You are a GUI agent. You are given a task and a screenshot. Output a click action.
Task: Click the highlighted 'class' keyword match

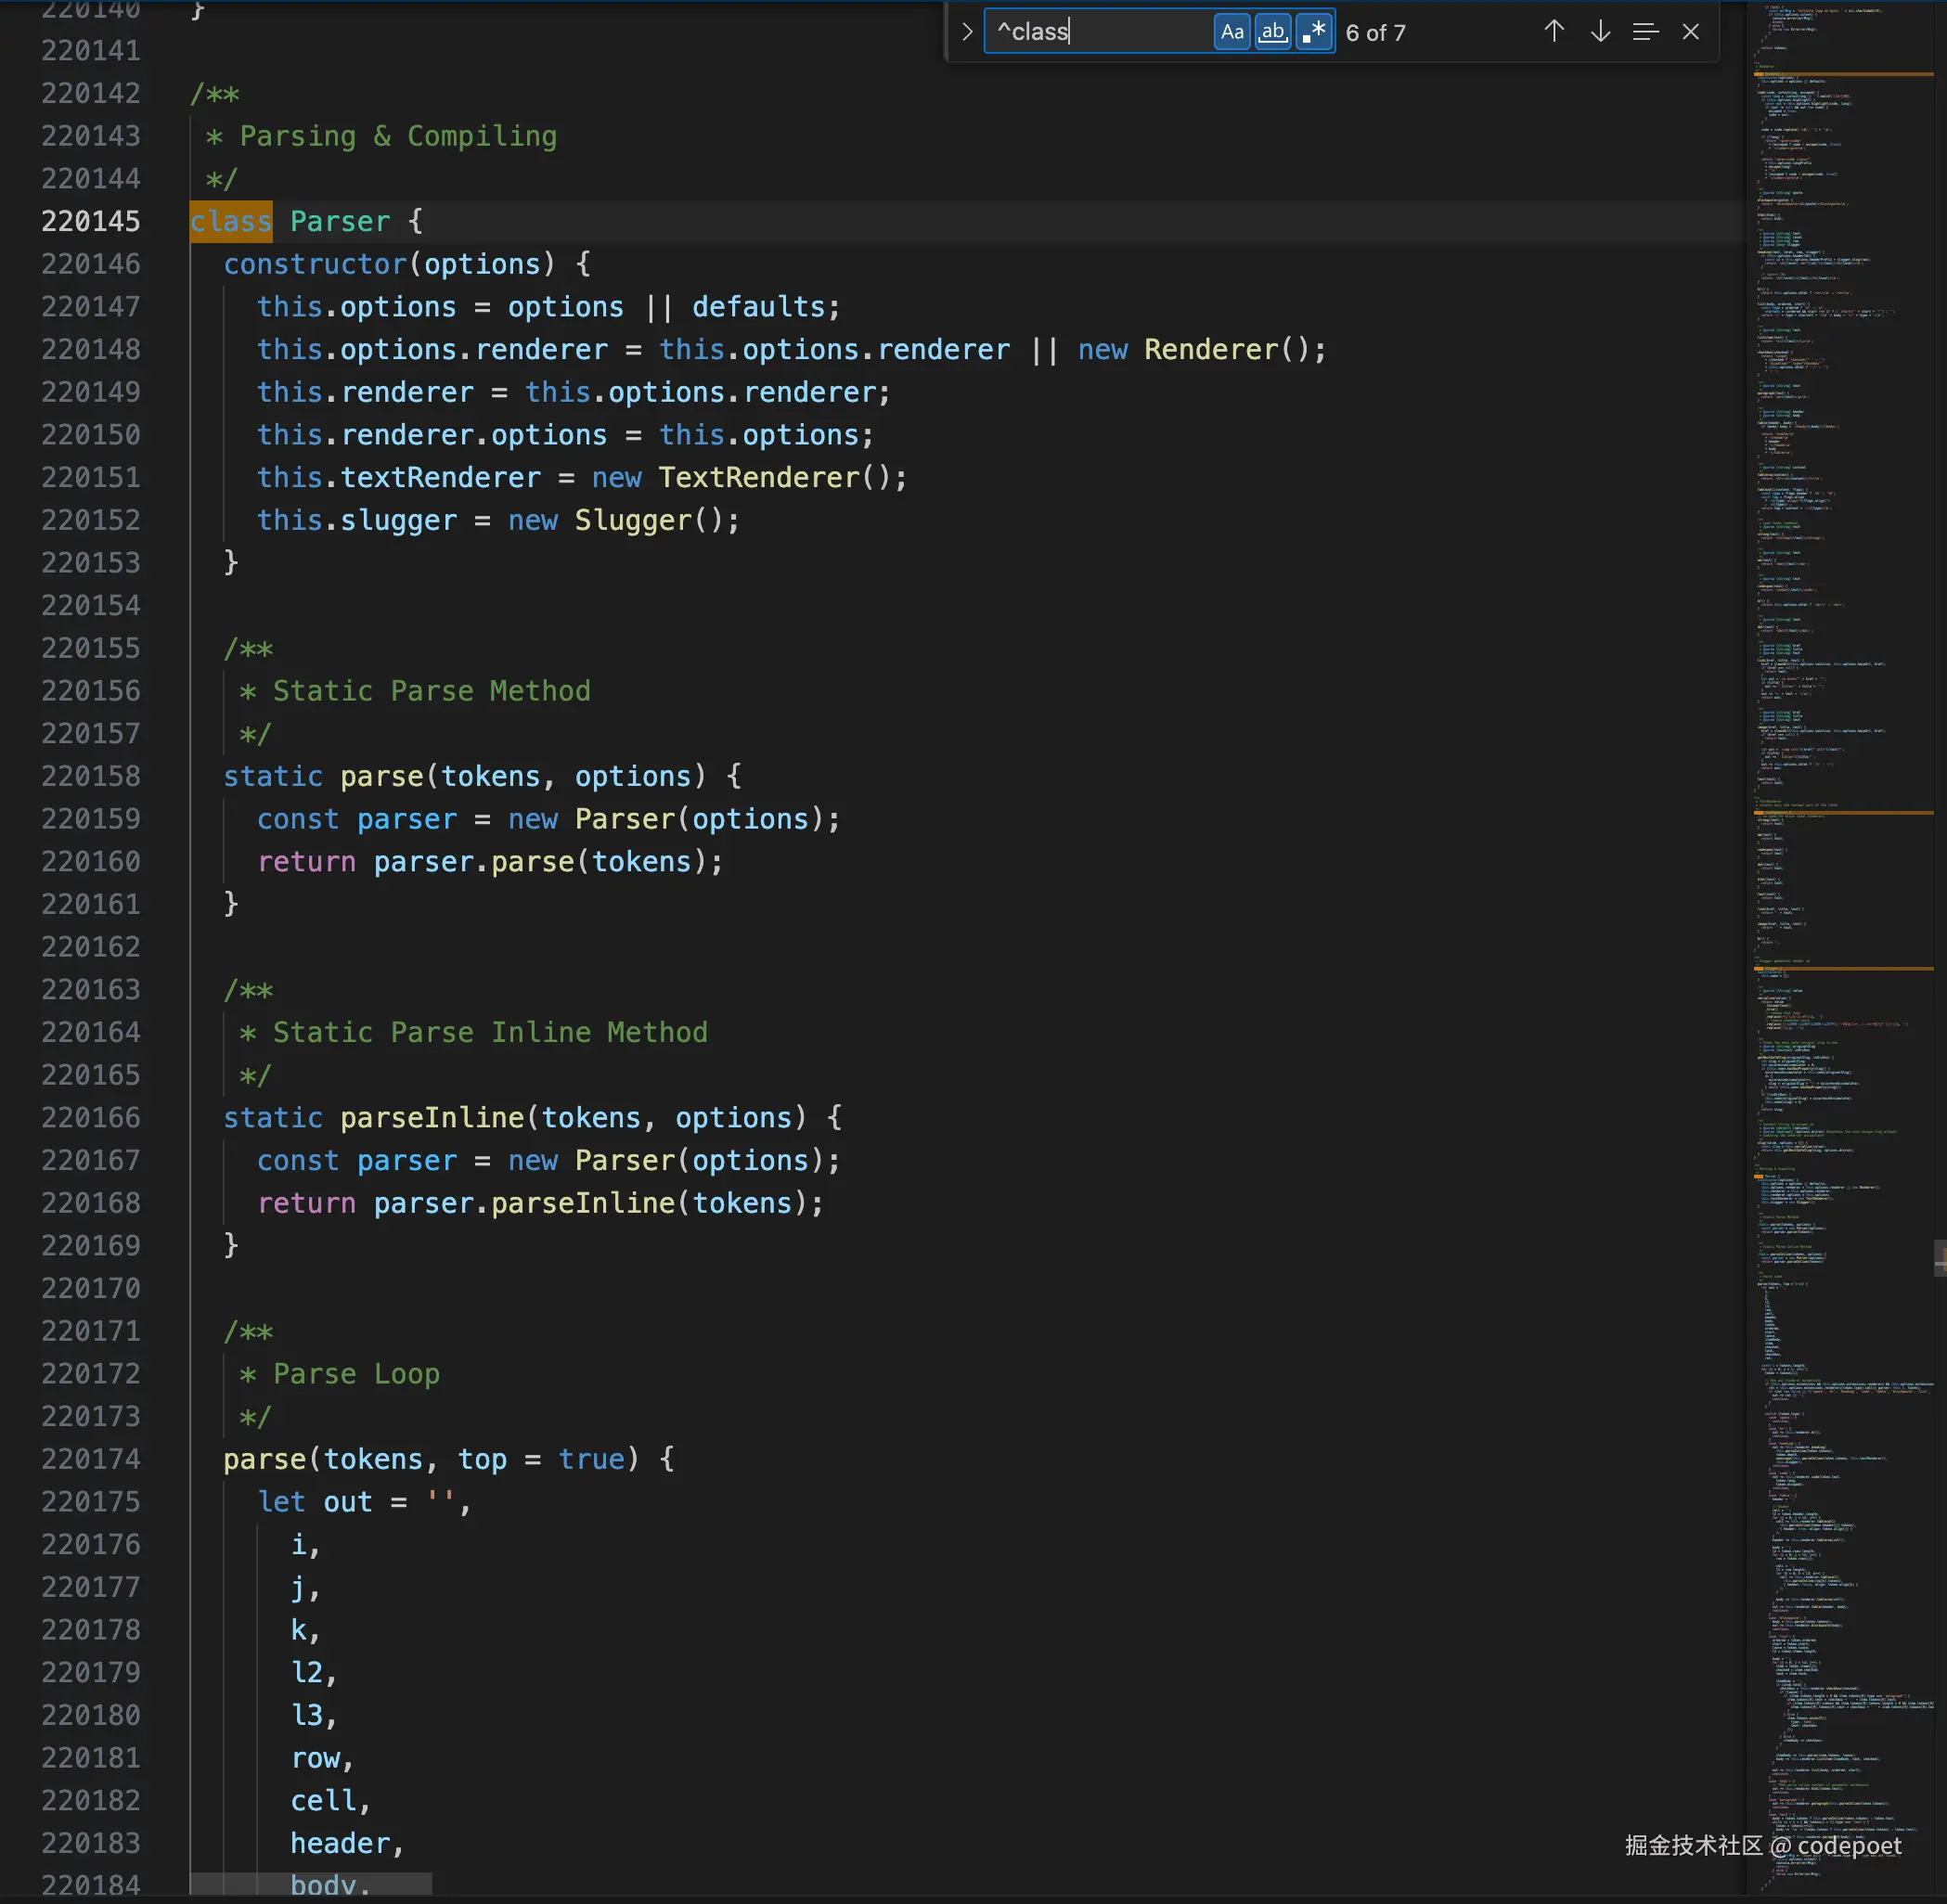pyautogui.click(x=231, y=221)
